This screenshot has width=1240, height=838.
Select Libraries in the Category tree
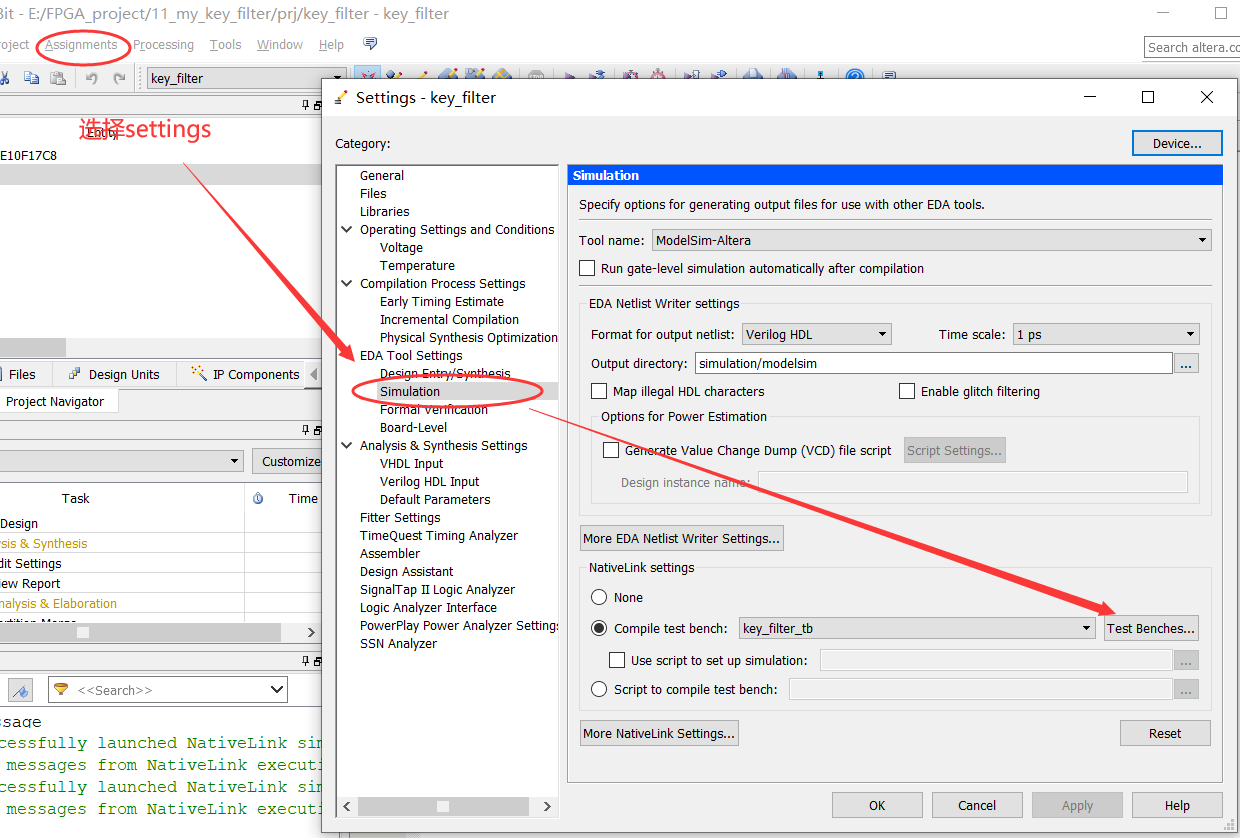385,211
